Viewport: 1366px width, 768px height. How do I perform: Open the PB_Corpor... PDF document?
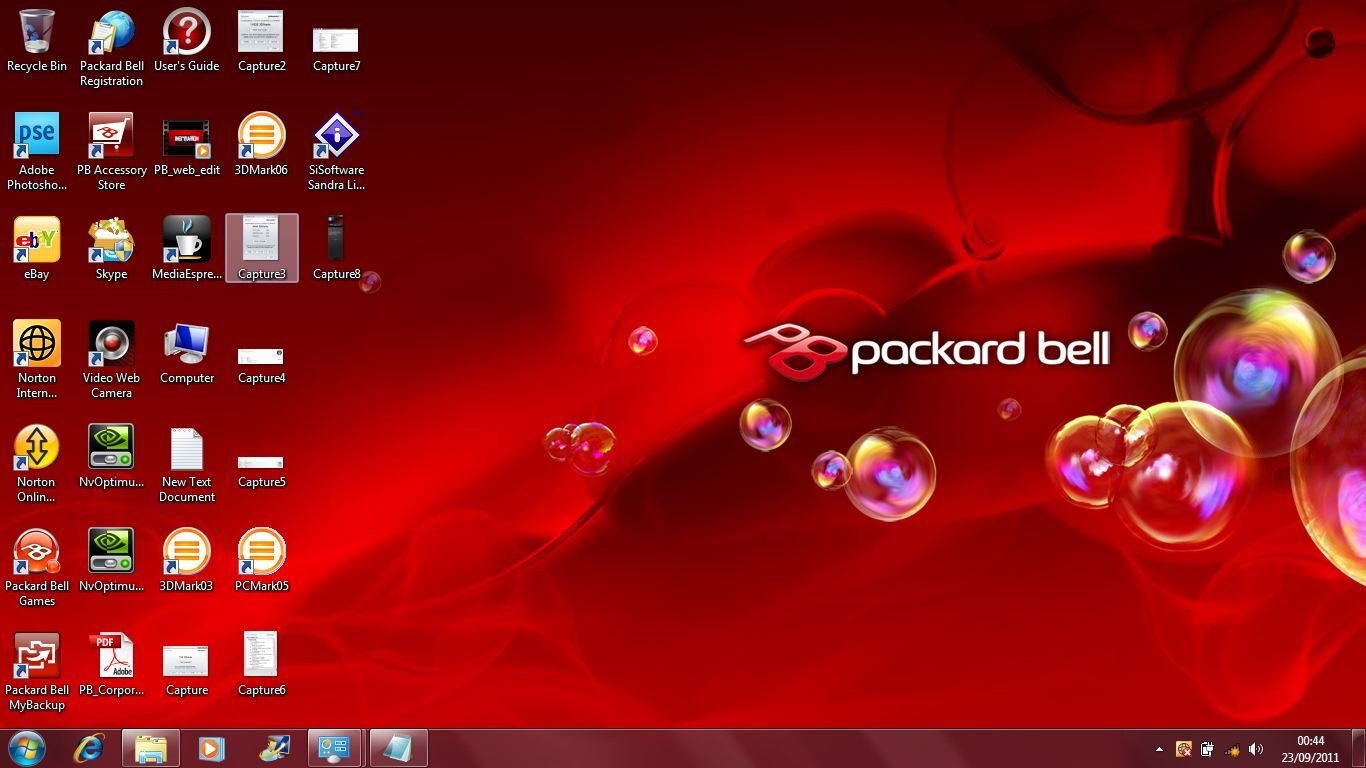tap(111, 665)
